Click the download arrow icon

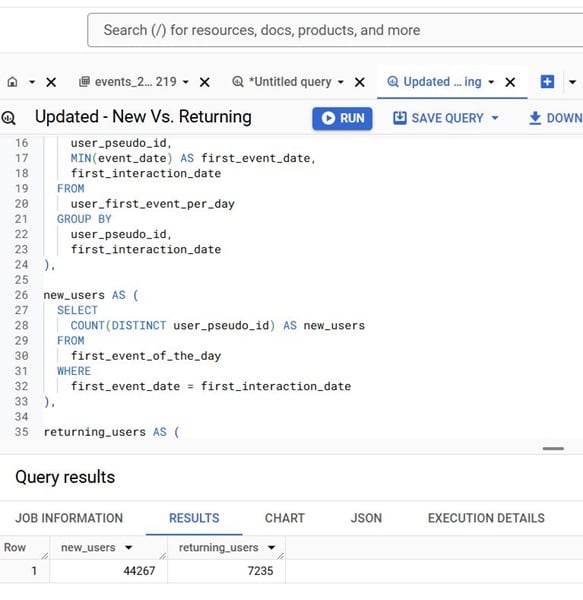(x=535, y=118)
